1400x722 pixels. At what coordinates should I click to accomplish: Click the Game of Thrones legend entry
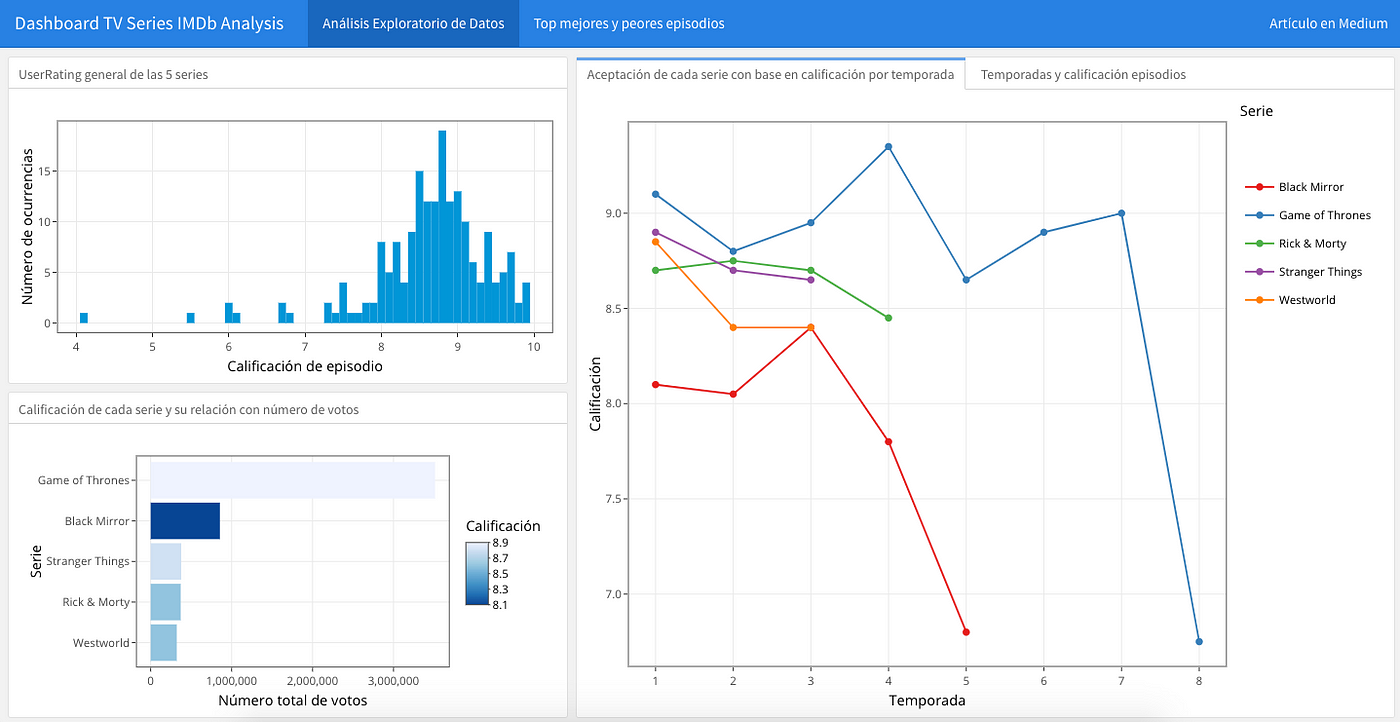pyautogui.click(x=1307, y=215)
